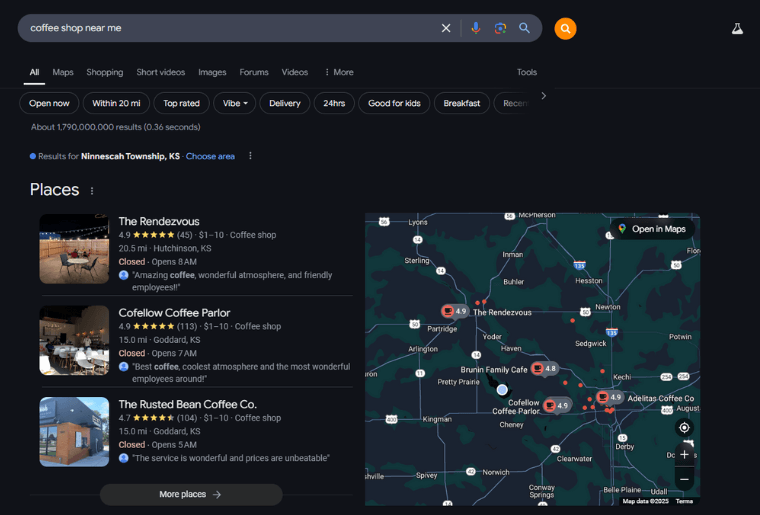Viewport: 760px width, 515px height.
Task: Open Search Labs flask icon
Action: pos(737,29)
